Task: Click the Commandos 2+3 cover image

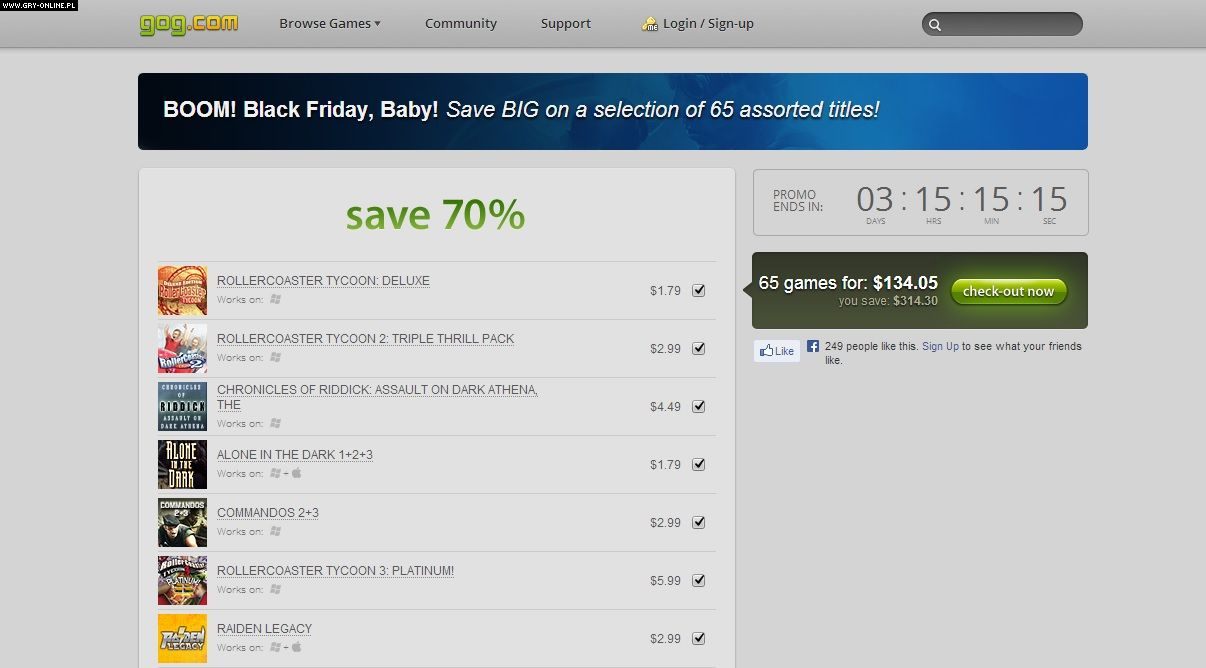Action: tap(182, 523)
